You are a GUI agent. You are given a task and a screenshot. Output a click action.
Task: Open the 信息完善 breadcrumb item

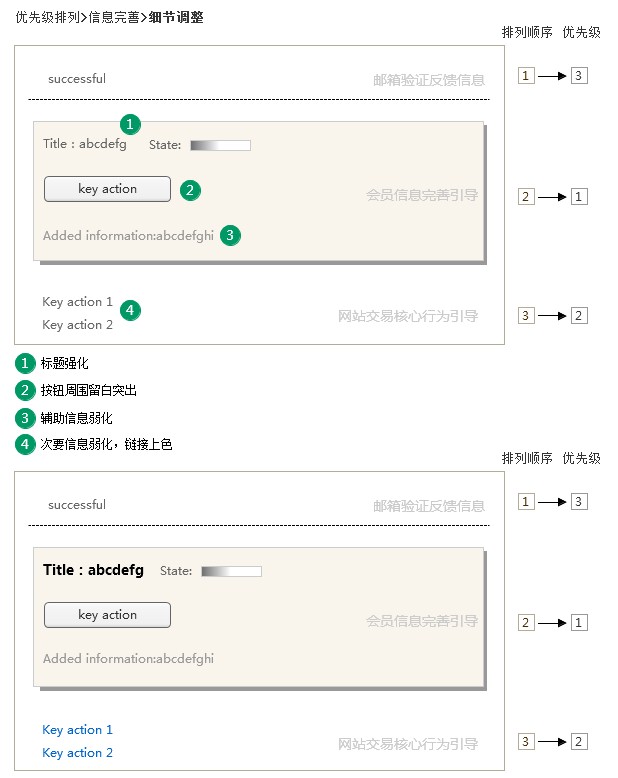113,17
